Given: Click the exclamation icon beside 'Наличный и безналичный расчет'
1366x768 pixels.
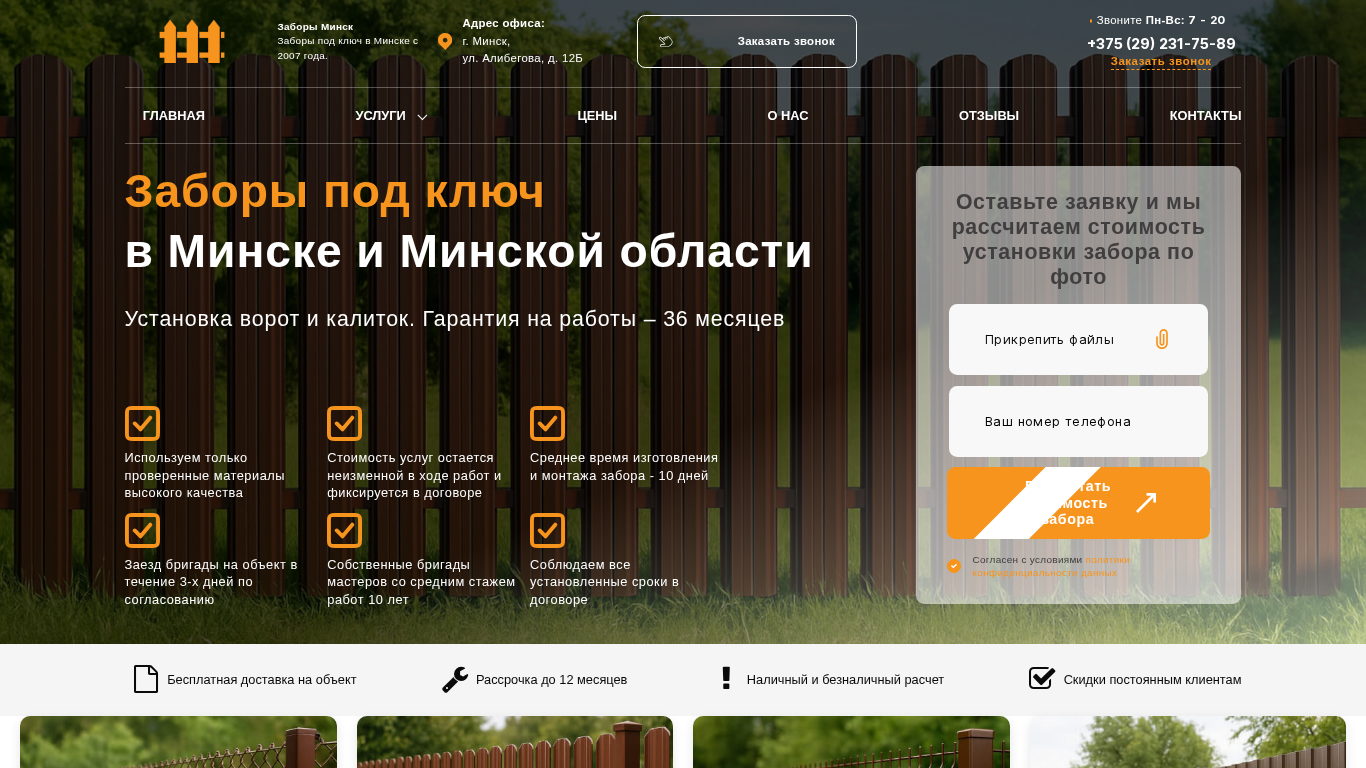Looking at the screenshot, I should (x=727, y=678).
